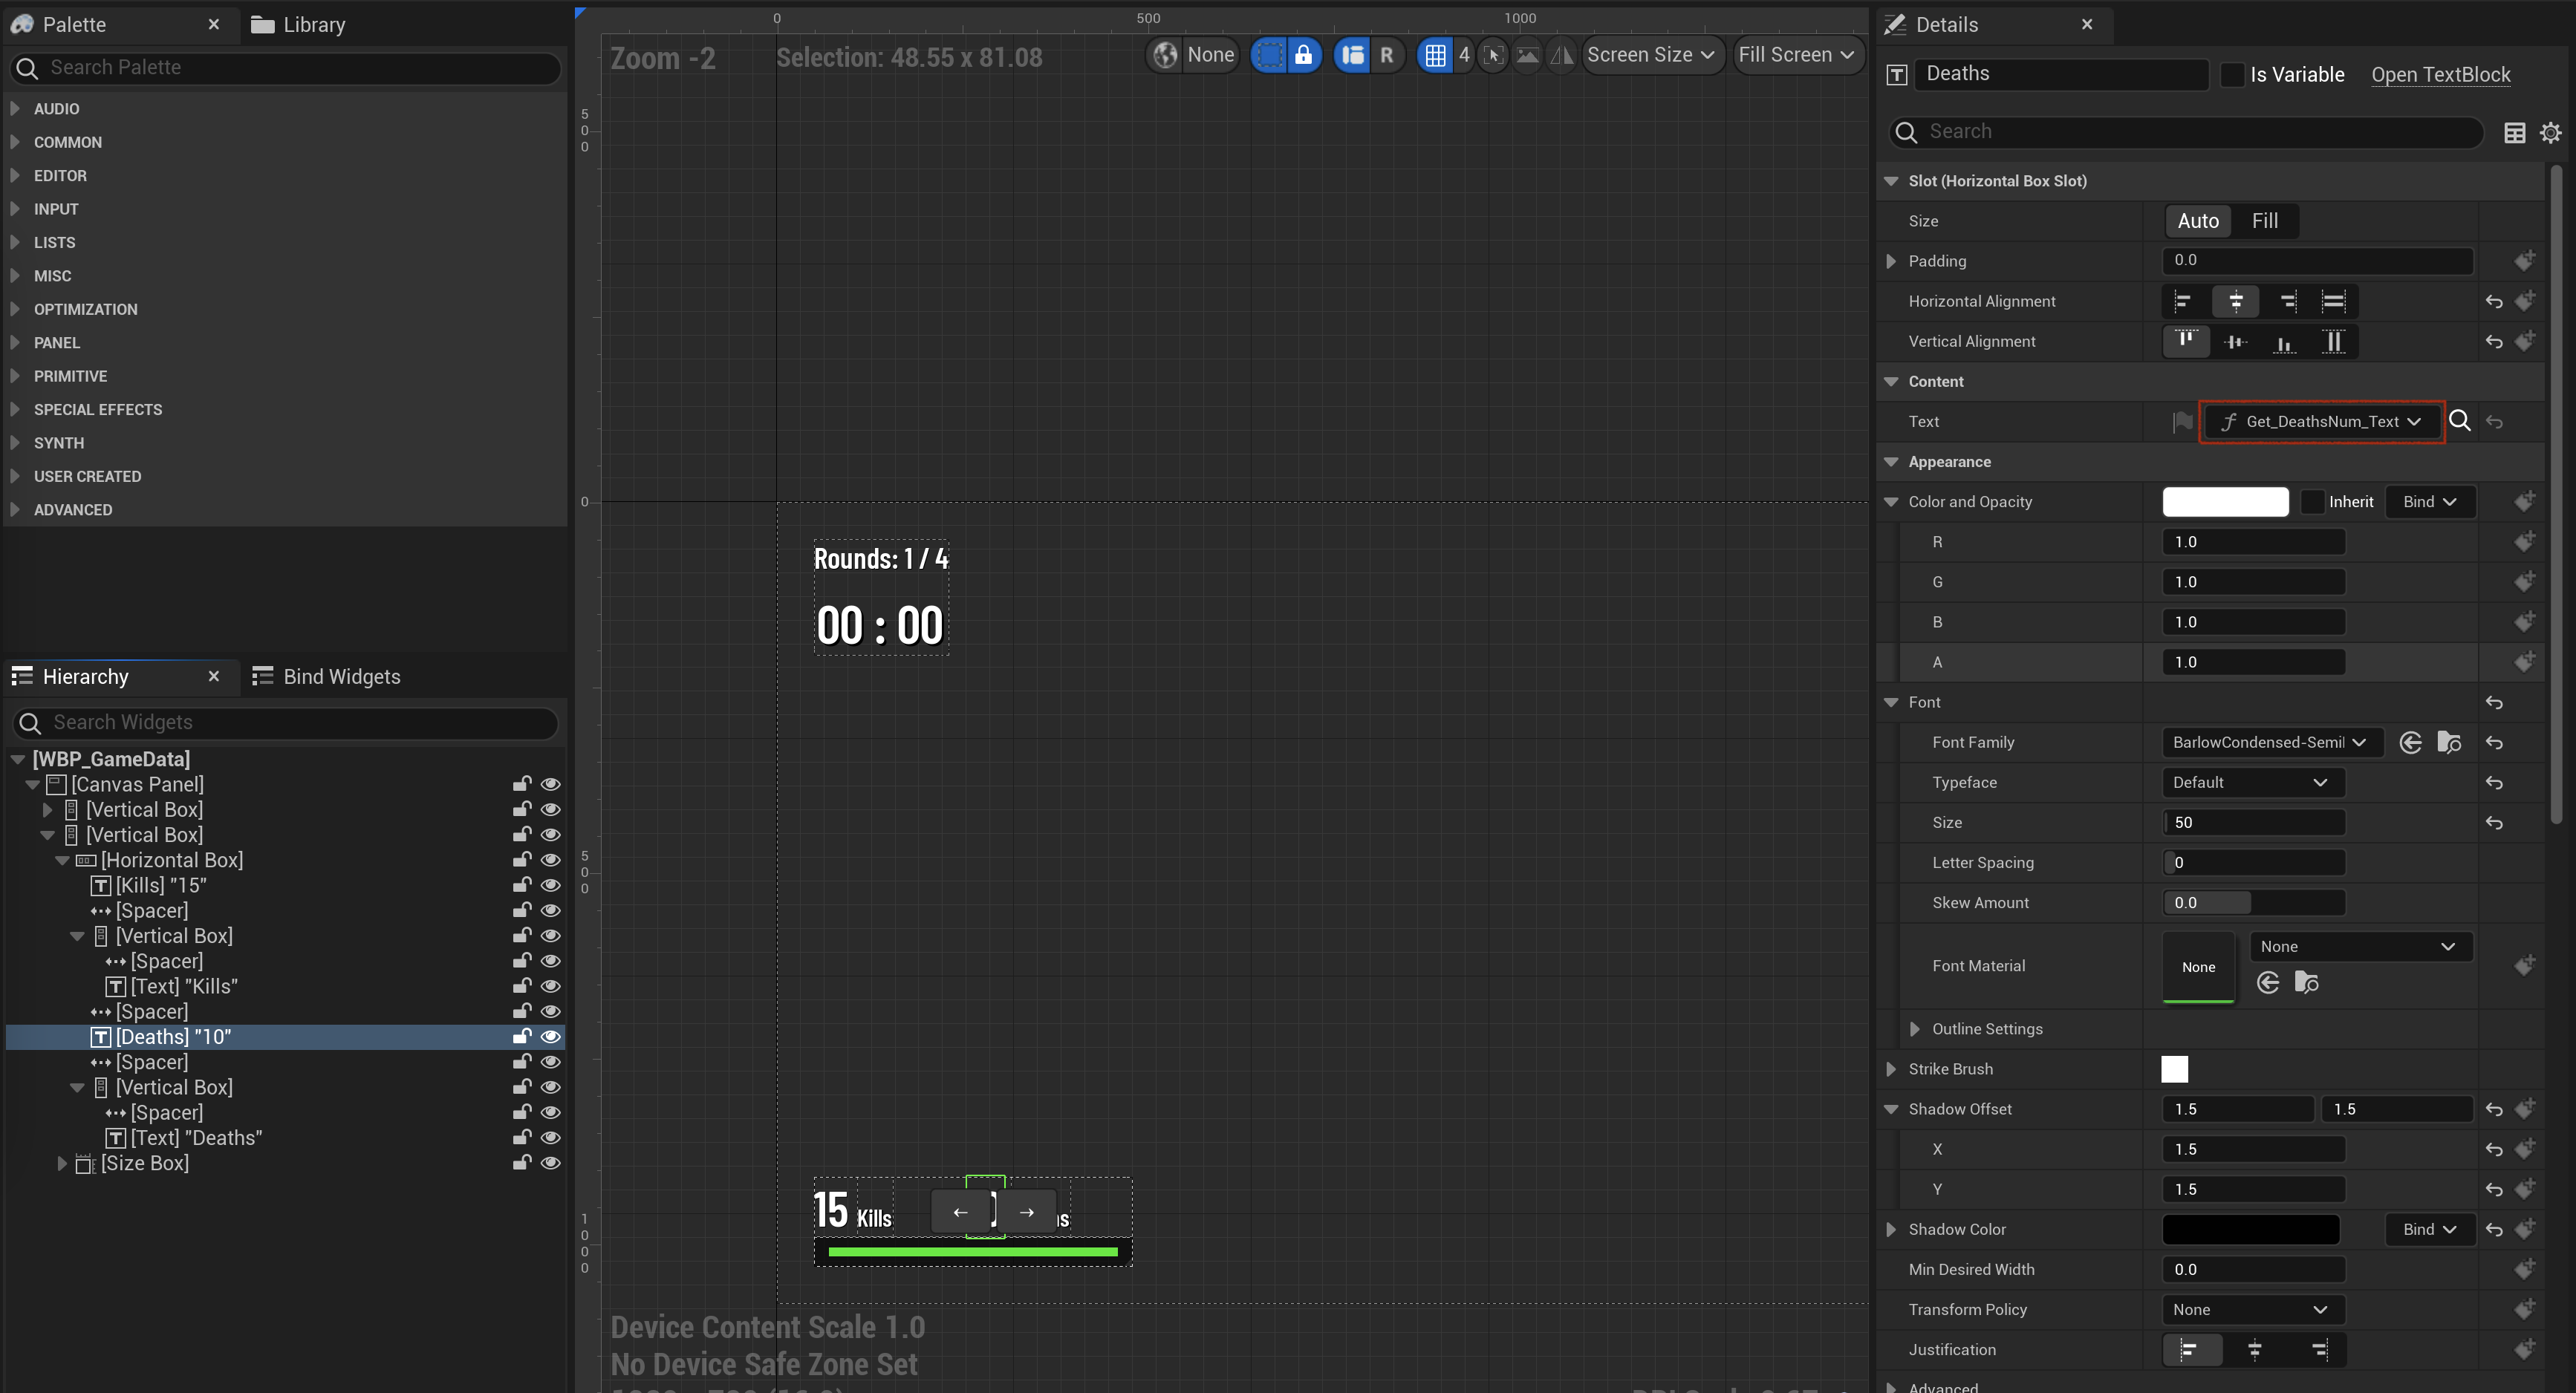Click the Details Search field
The image size is (2576, 1393).
(2185, 132)
